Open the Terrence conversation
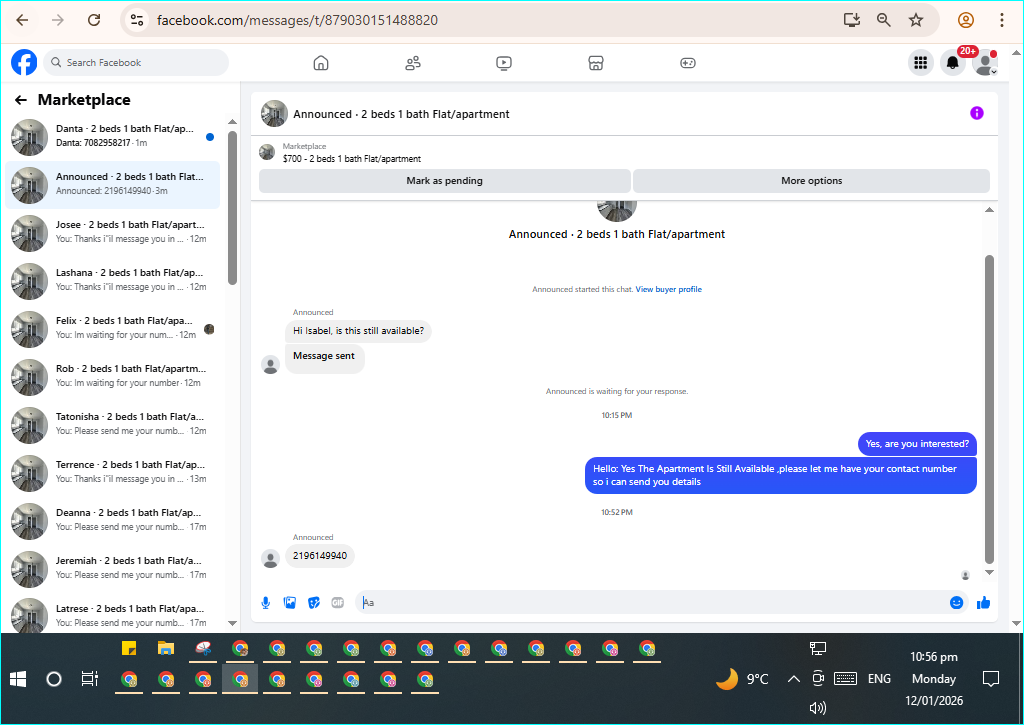The image size is (1024, 725). tap(112, 472)
